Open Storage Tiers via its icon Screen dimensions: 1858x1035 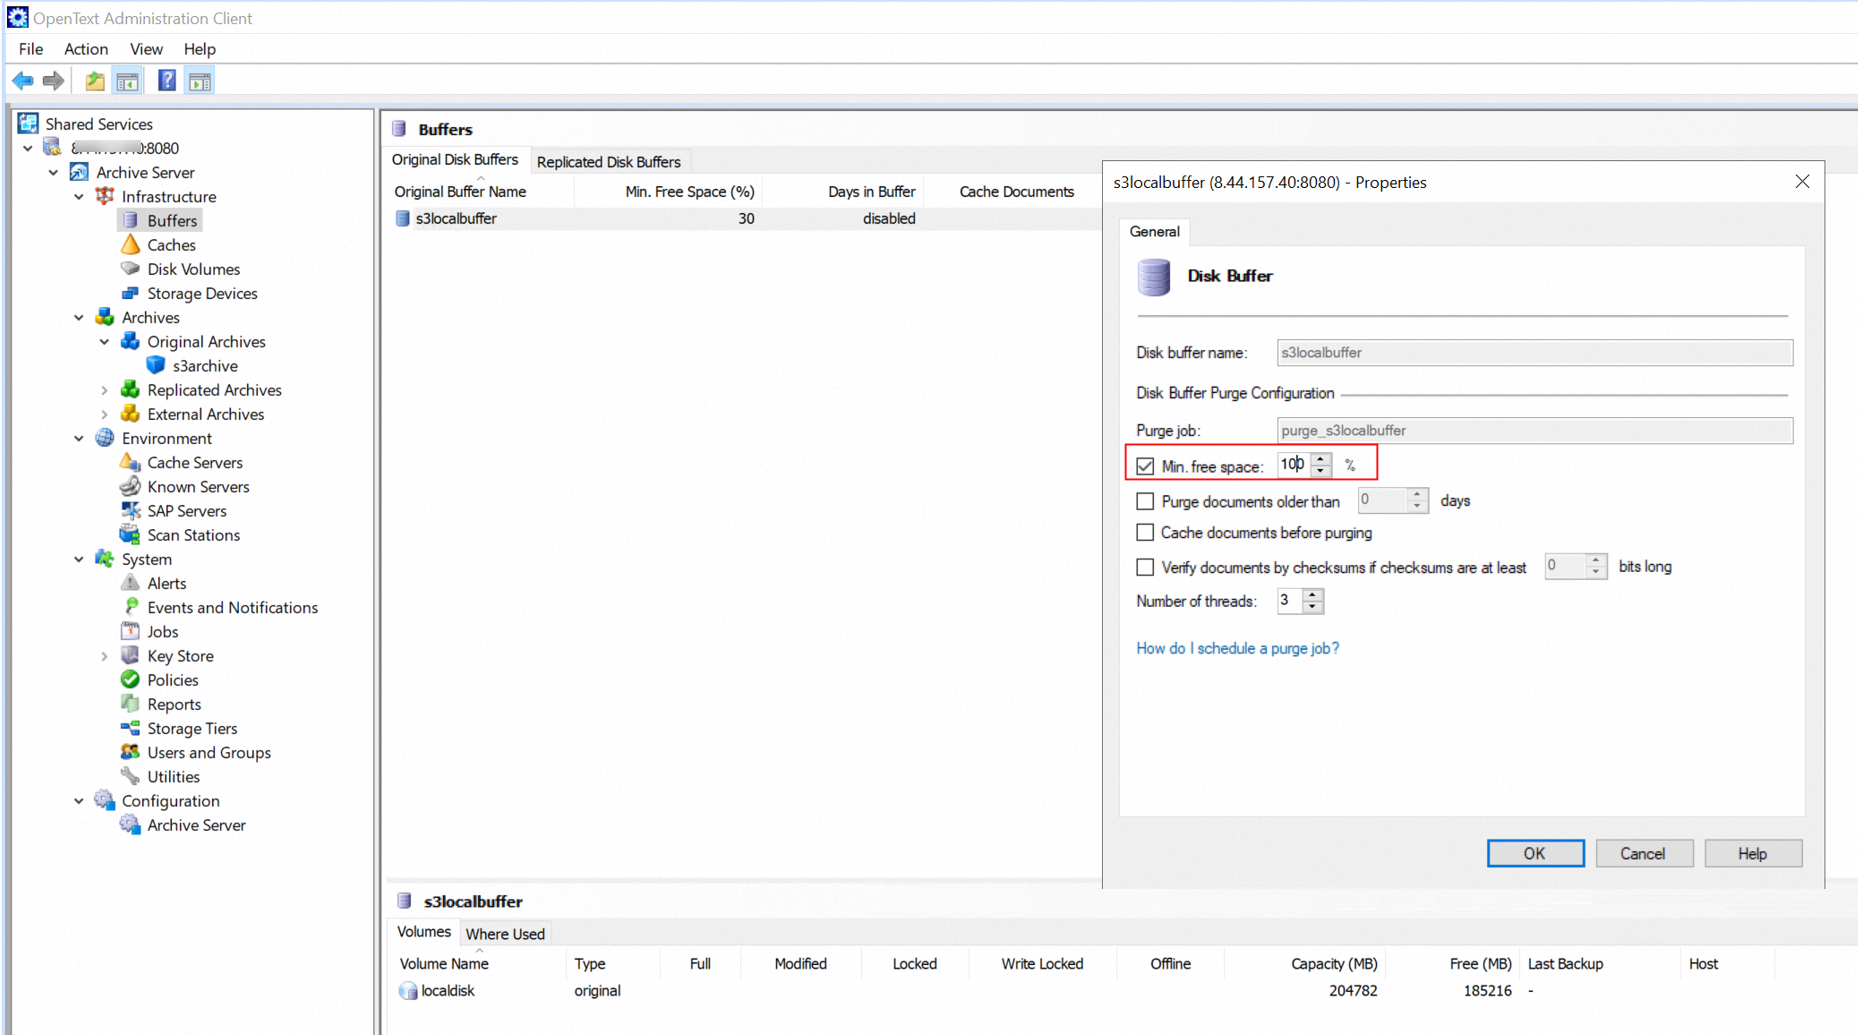130,729
